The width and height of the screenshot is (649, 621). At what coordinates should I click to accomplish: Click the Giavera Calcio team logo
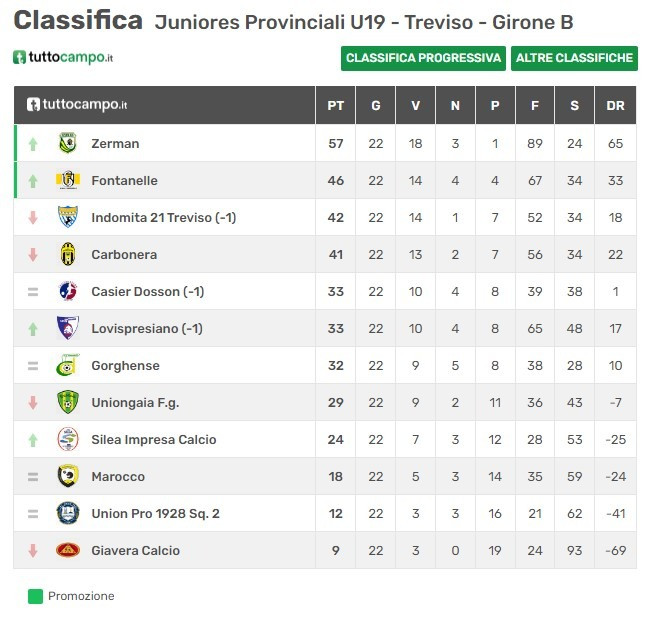(x=67, y=550)
